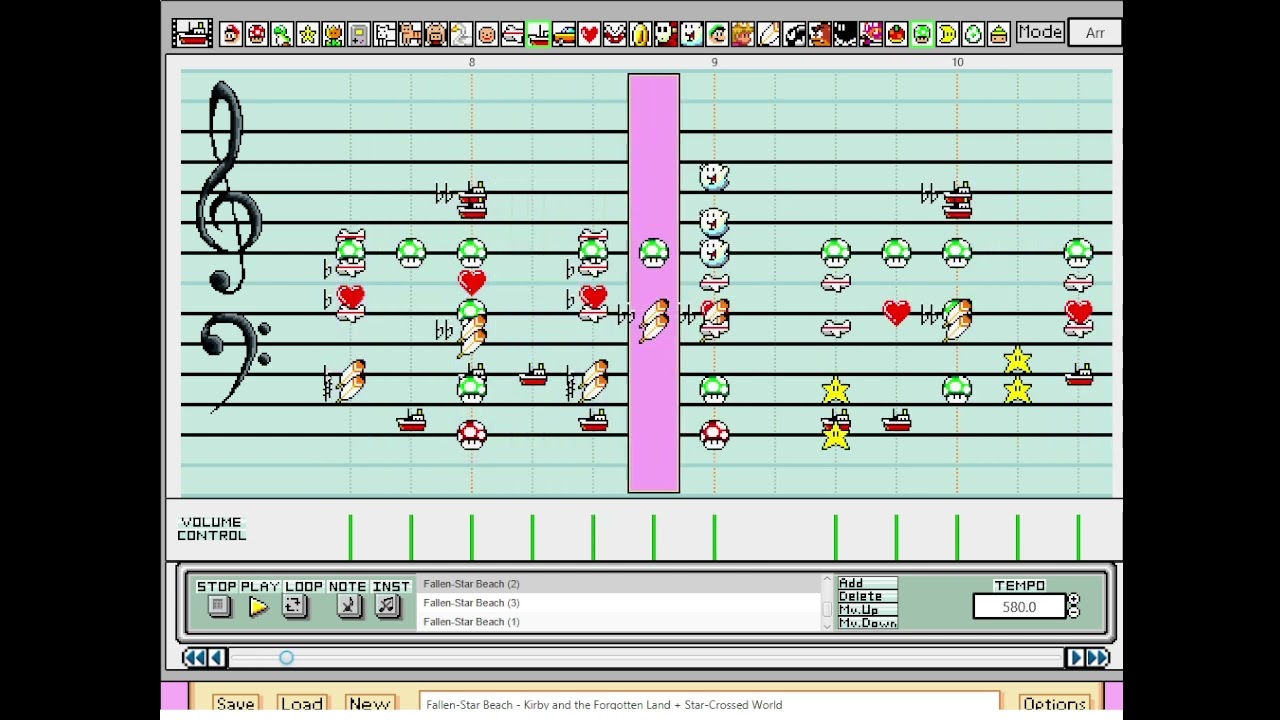Step back one measure with left arrow

(x=216, y=657)
